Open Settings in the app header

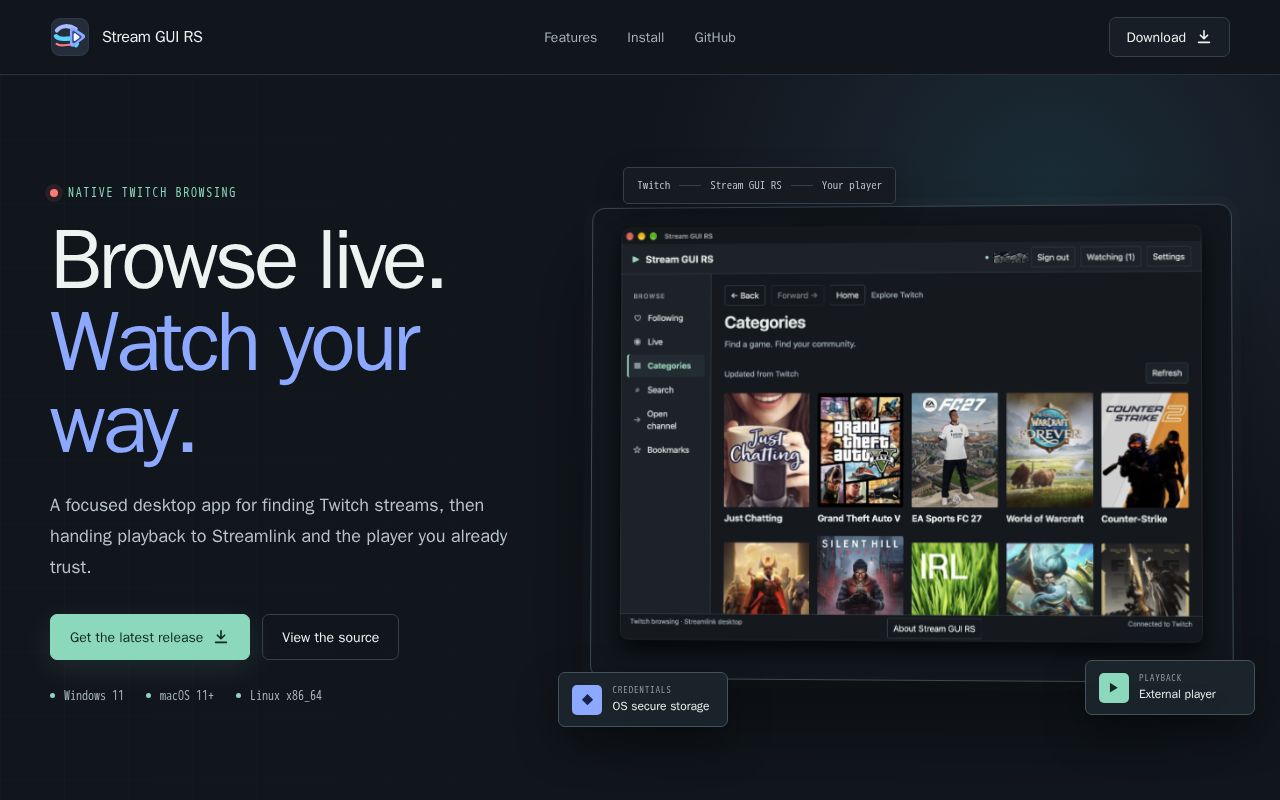point(1168,257)
